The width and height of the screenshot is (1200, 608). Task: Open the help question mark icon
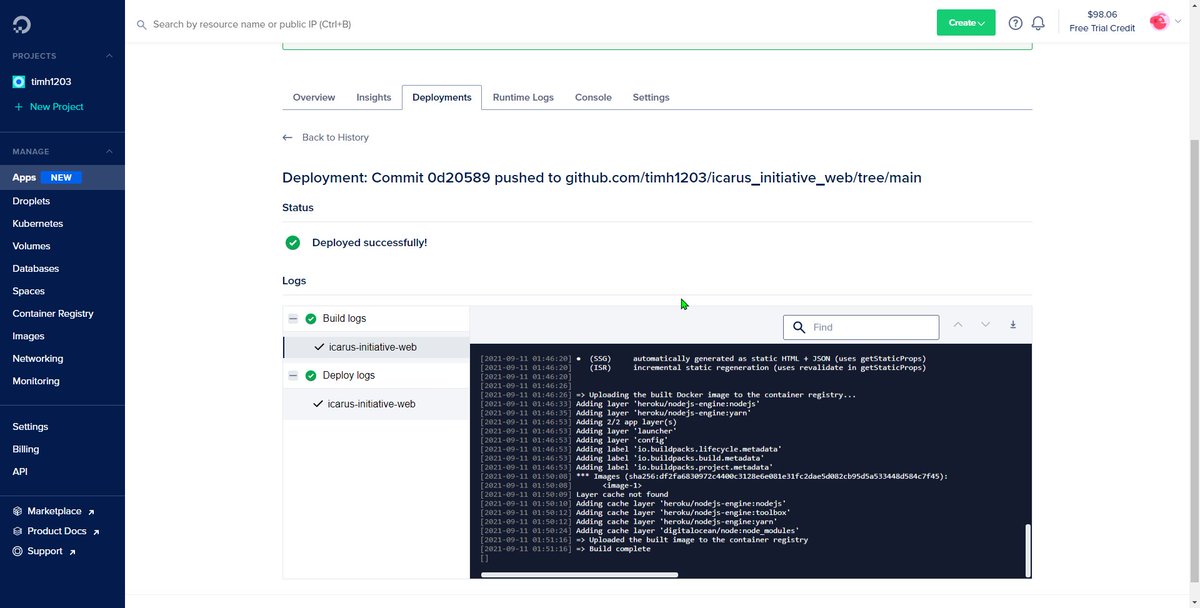pyautogui.click(x=1015, y=23)
